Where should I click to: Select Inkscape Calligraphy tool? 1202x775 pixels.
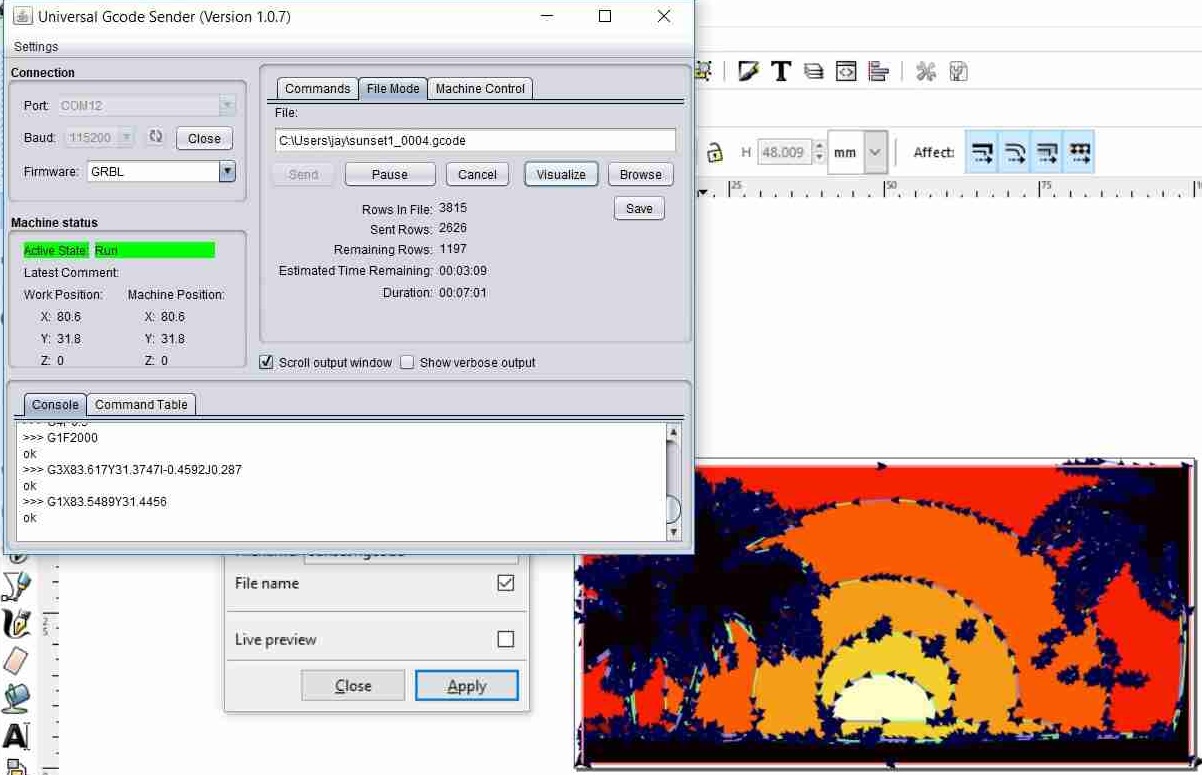click(17, 623)
